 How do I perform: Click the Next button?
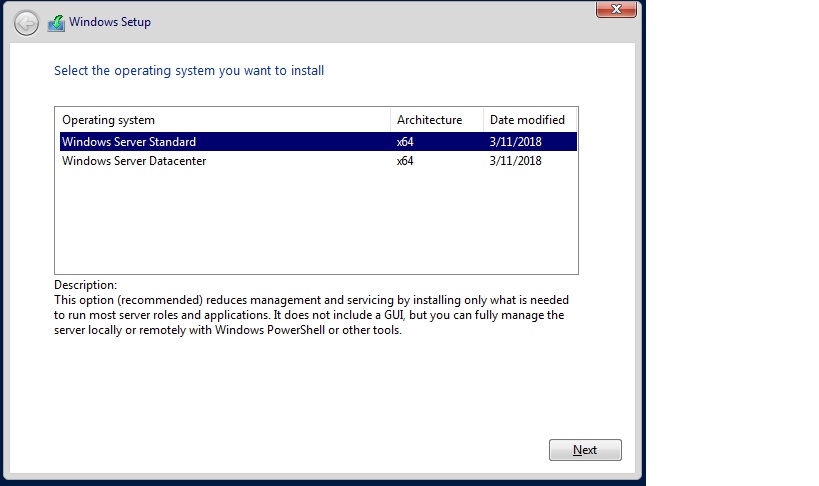click(585, 450)
